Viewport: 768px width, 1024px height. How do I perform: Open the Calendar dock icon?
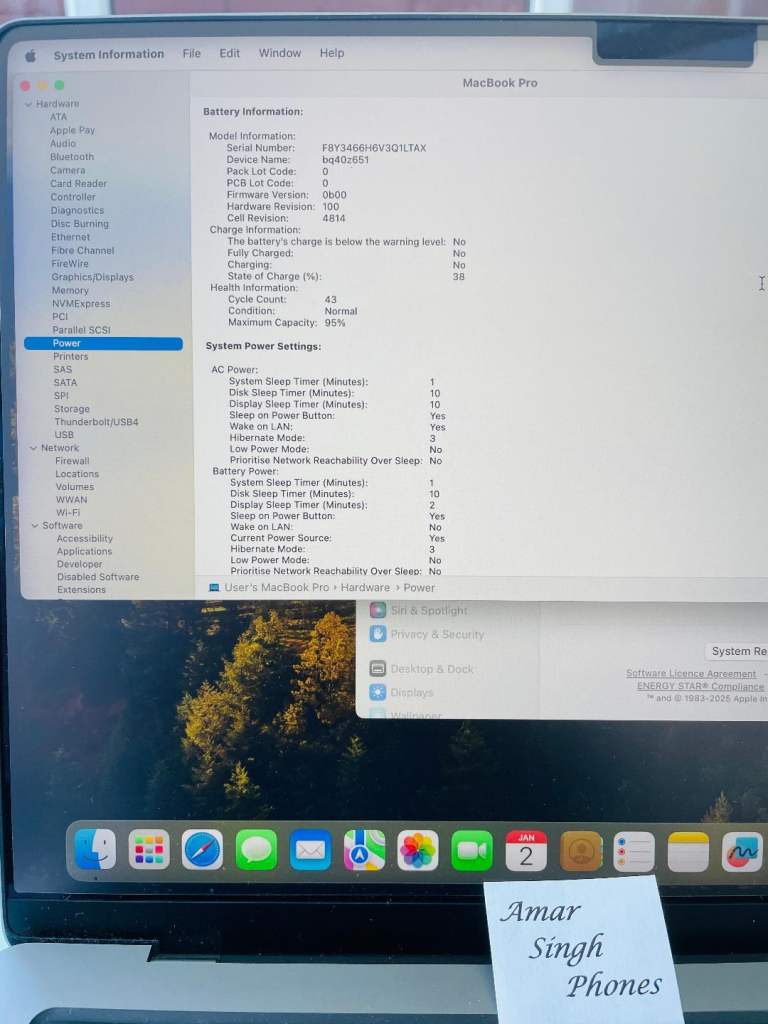pos(526,851)
